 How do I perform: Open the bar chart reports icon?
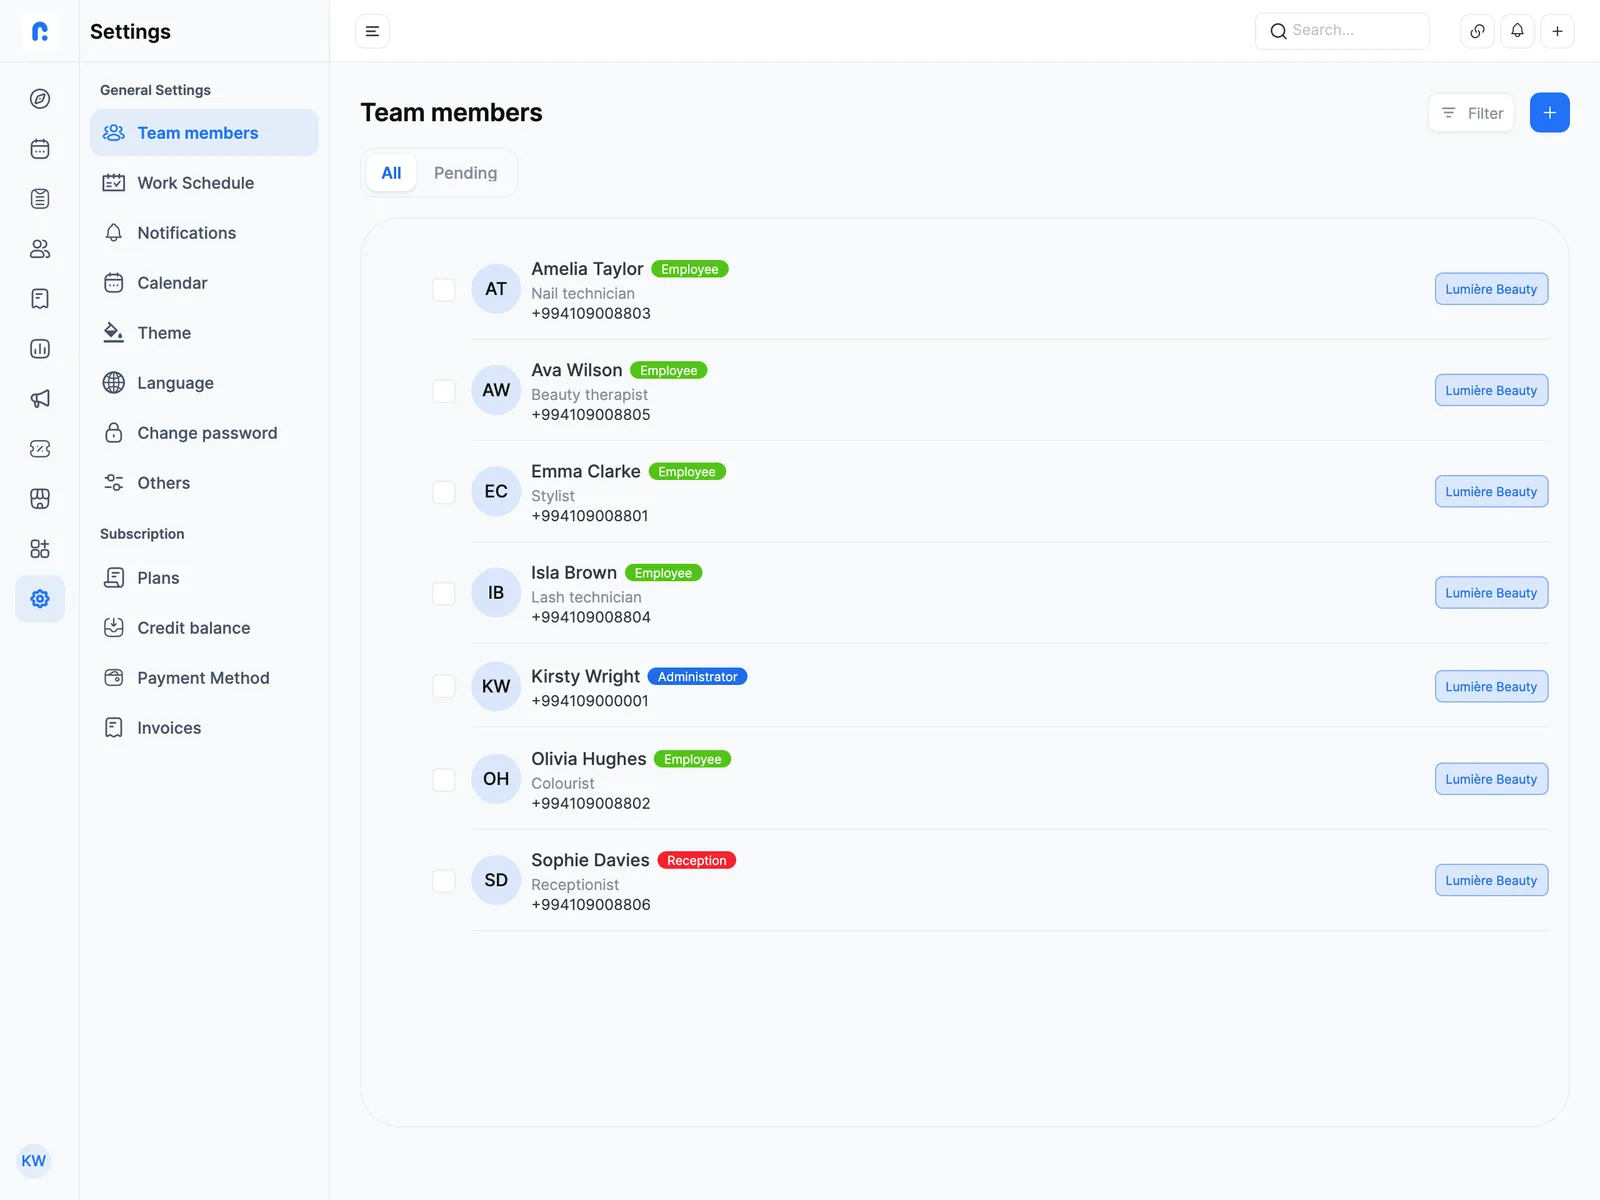[40, 349]
